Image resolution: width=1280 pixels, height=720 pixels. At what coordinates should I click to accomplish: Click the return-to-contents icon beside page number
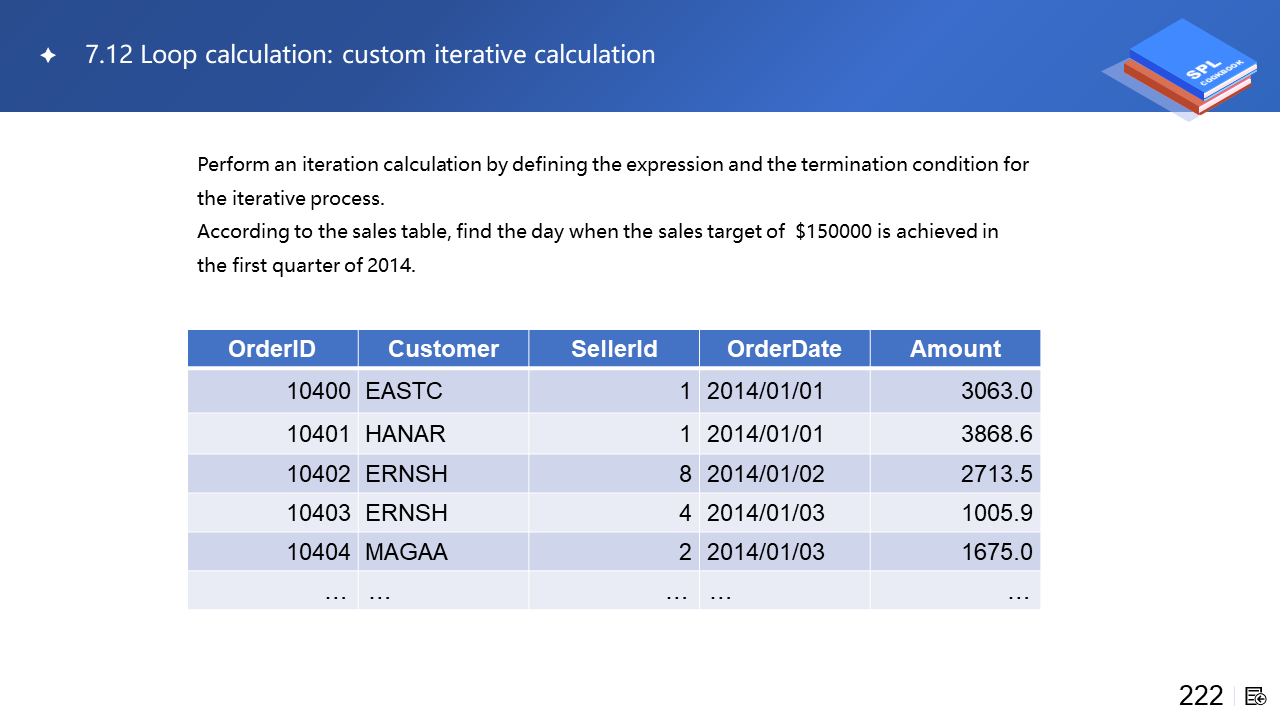coord(1256,696)
